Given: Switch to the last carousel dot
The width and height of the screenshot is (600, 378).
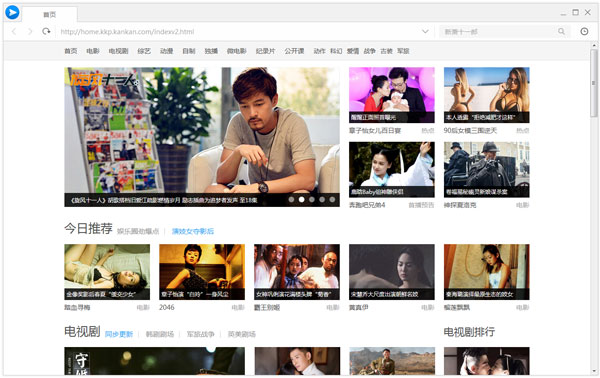Looking at the screenshot, I should coord(332,199).
